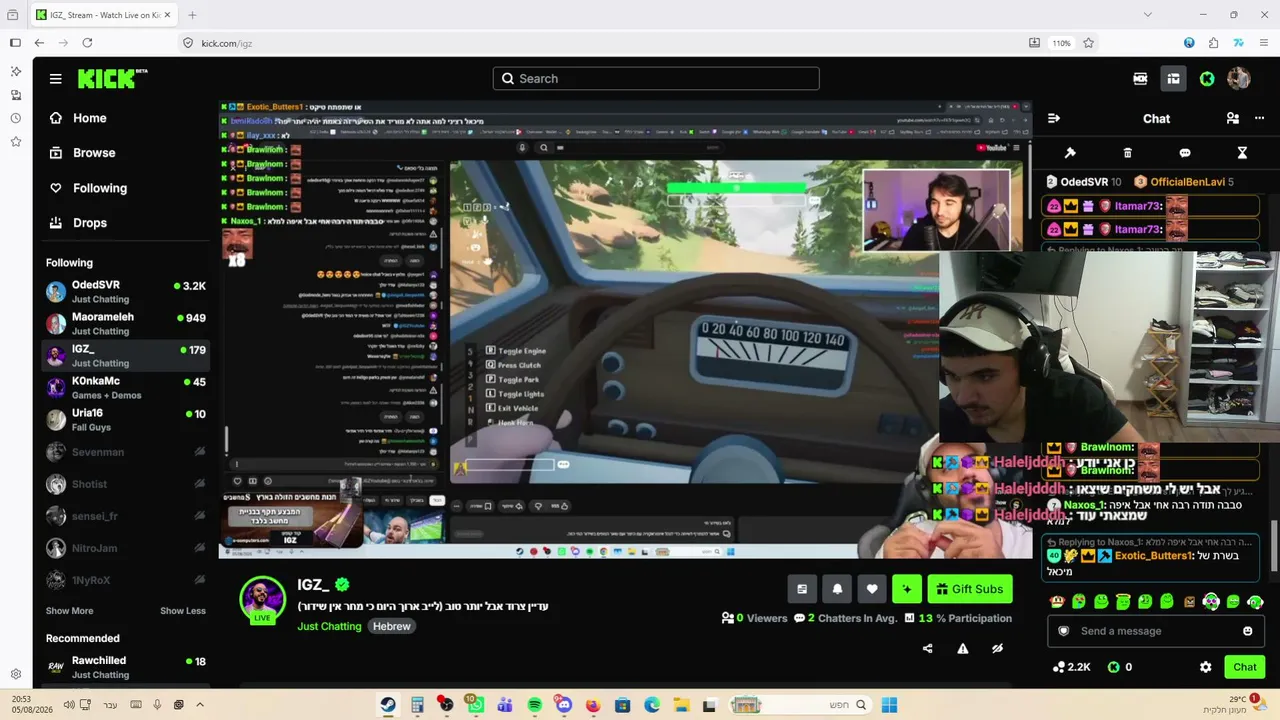Click the stream clip icon in top bar
The height and width of the screenshot is (720, 1280).
point(1140,79)
